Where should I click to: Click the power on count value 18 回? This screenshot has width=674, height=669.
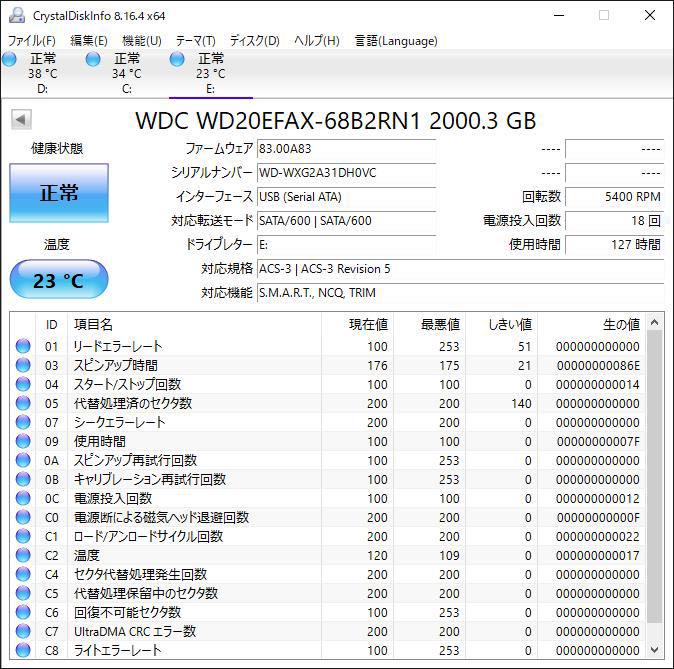615,221
